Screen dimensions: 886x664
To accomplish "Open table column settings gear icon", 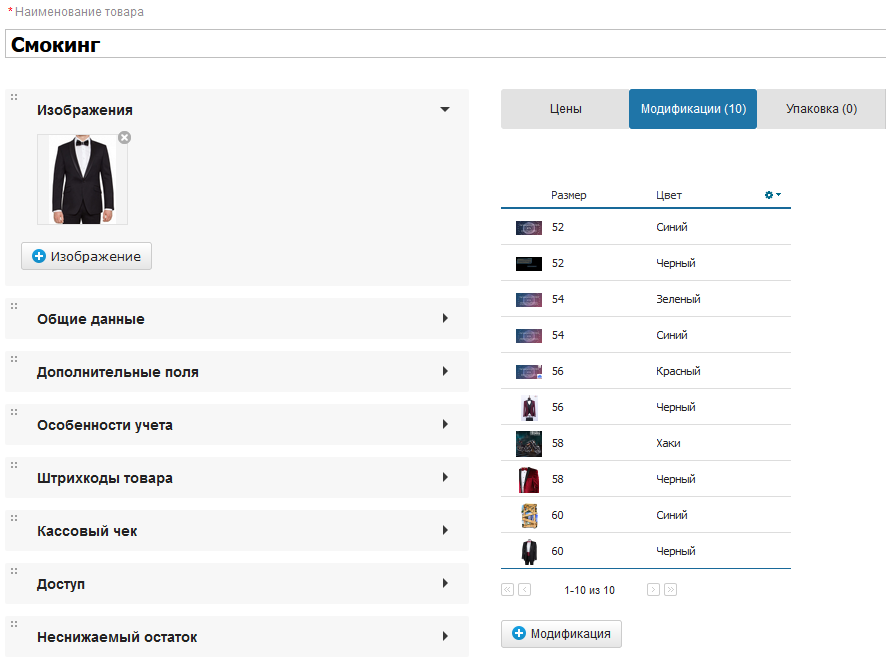I will click(771, 195).
